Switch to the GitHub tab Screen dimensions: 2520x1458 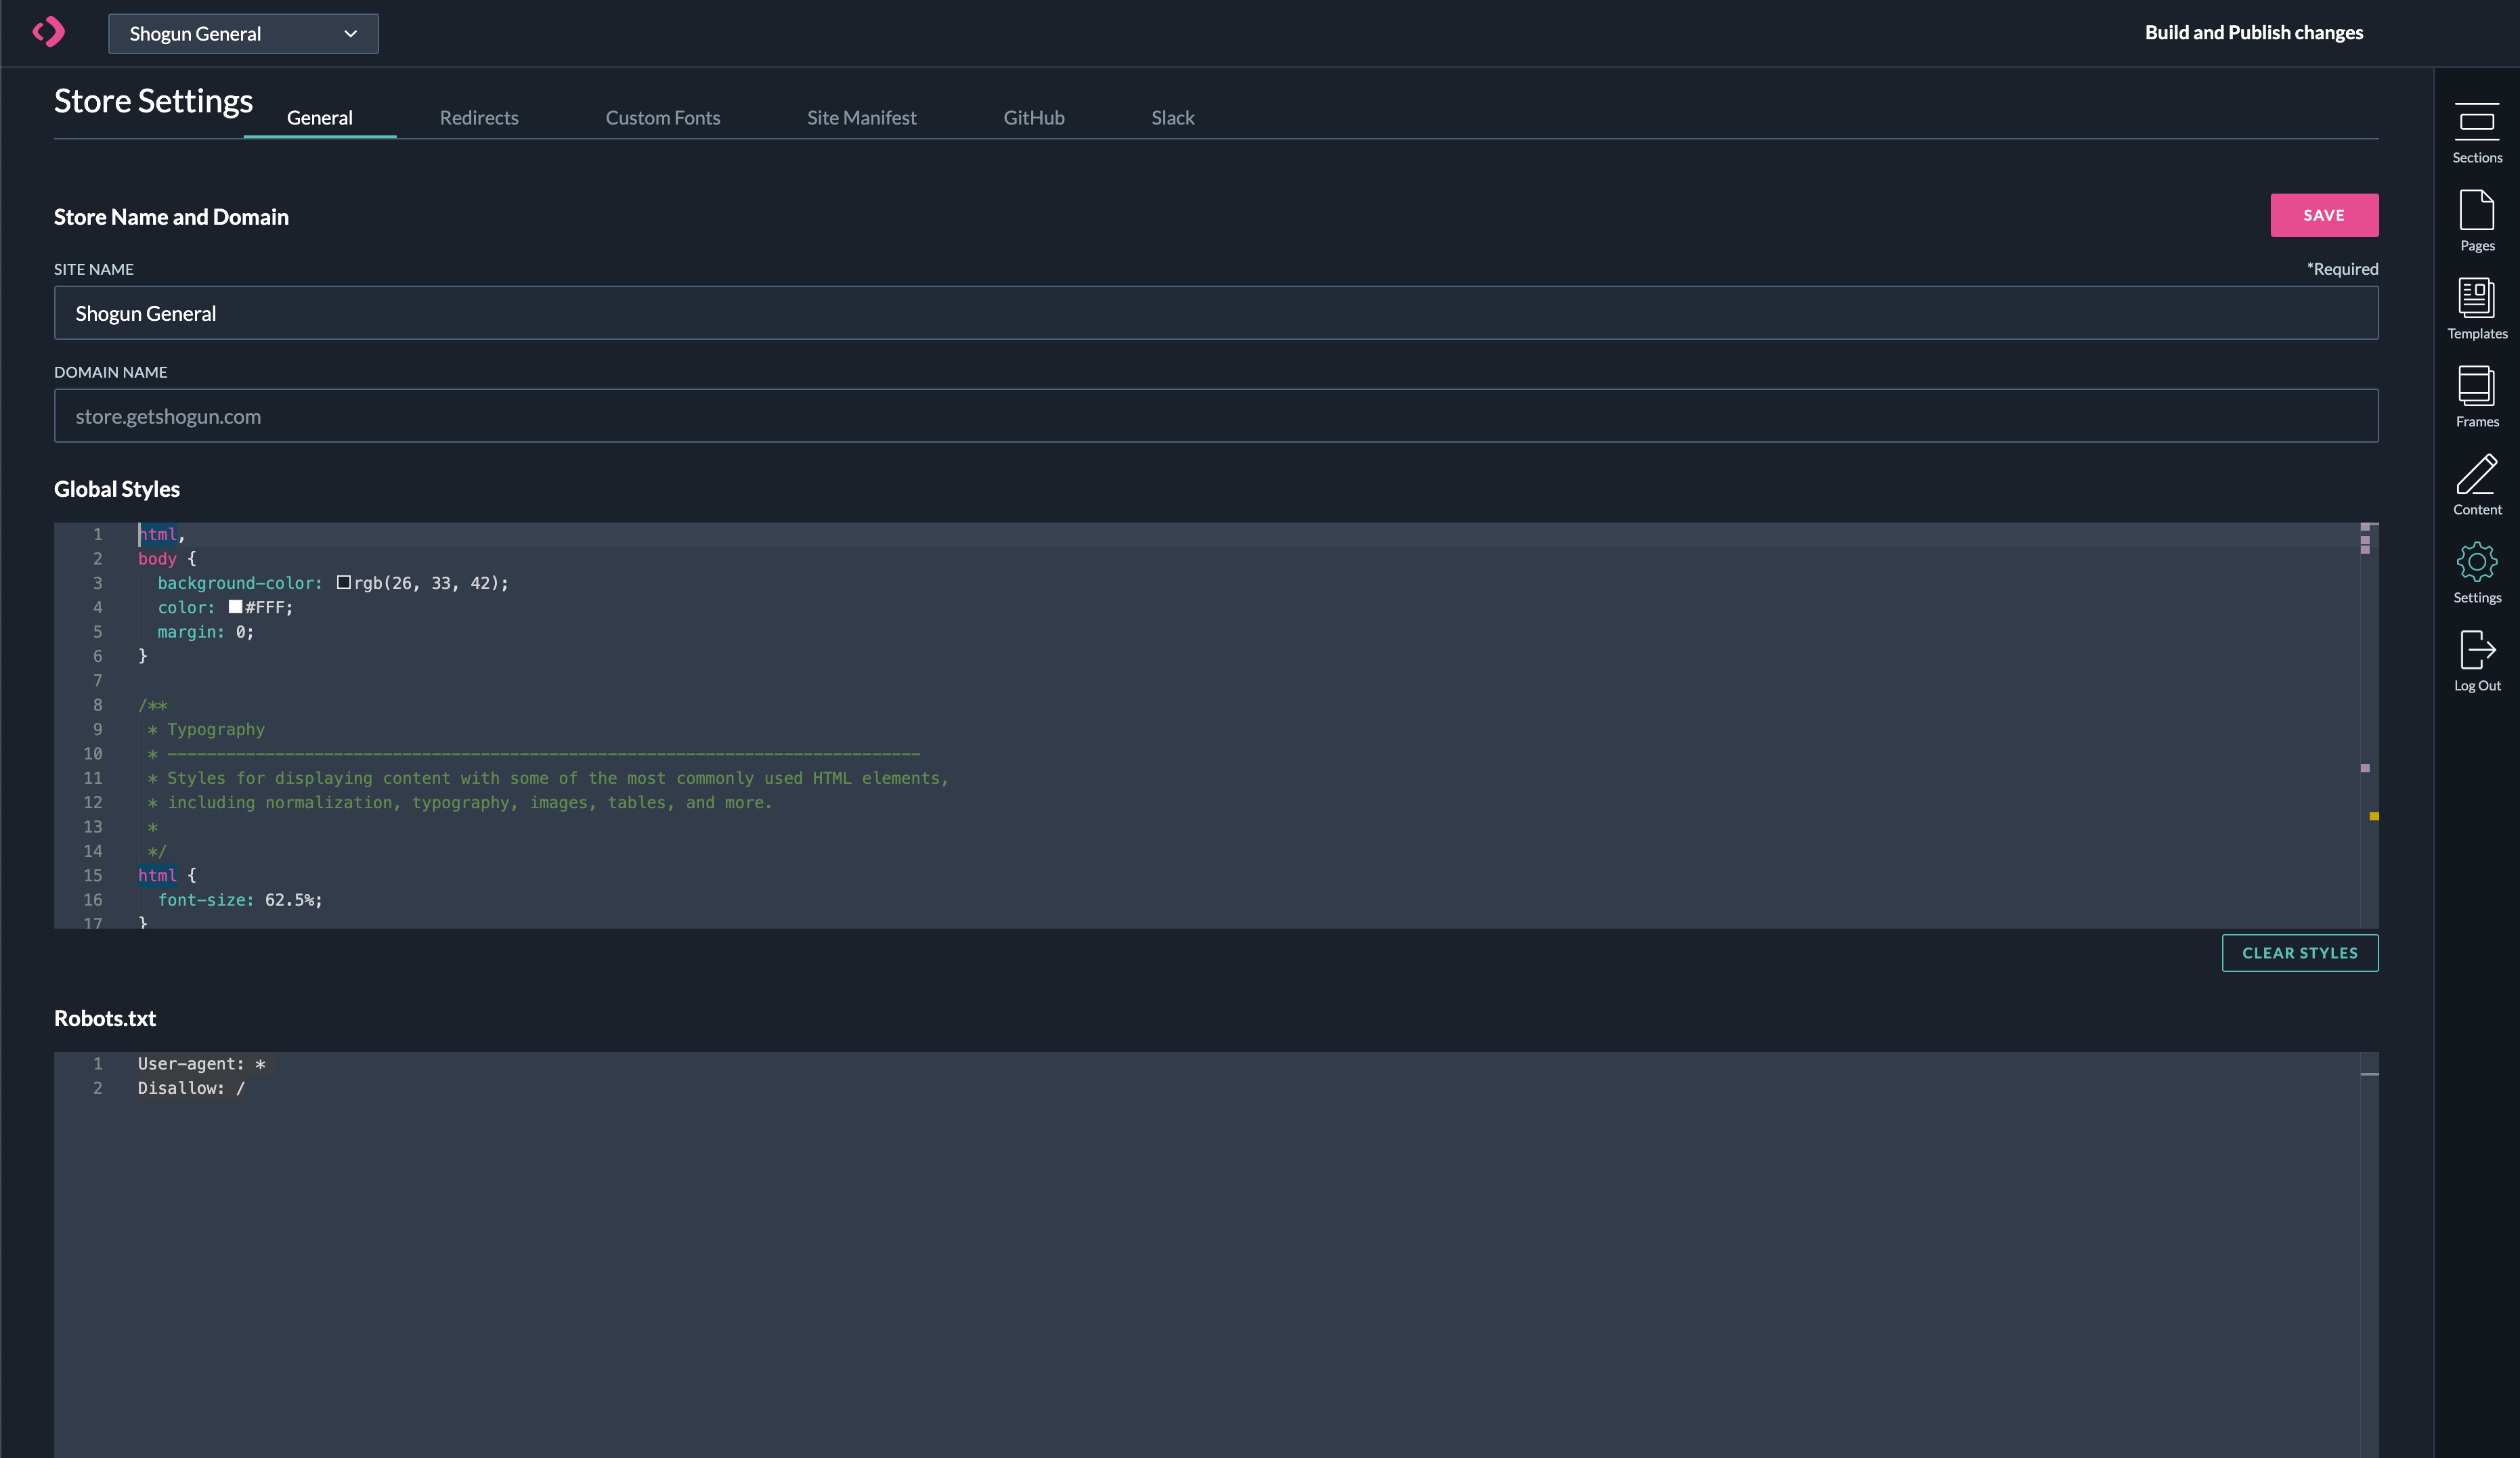click(1033, 118)
